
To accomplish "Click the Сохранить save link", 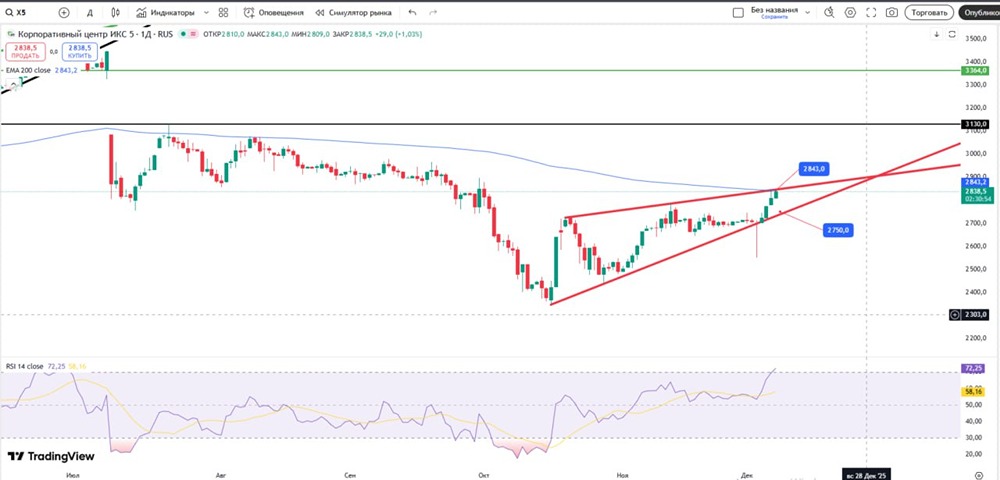I will (774, 17).
